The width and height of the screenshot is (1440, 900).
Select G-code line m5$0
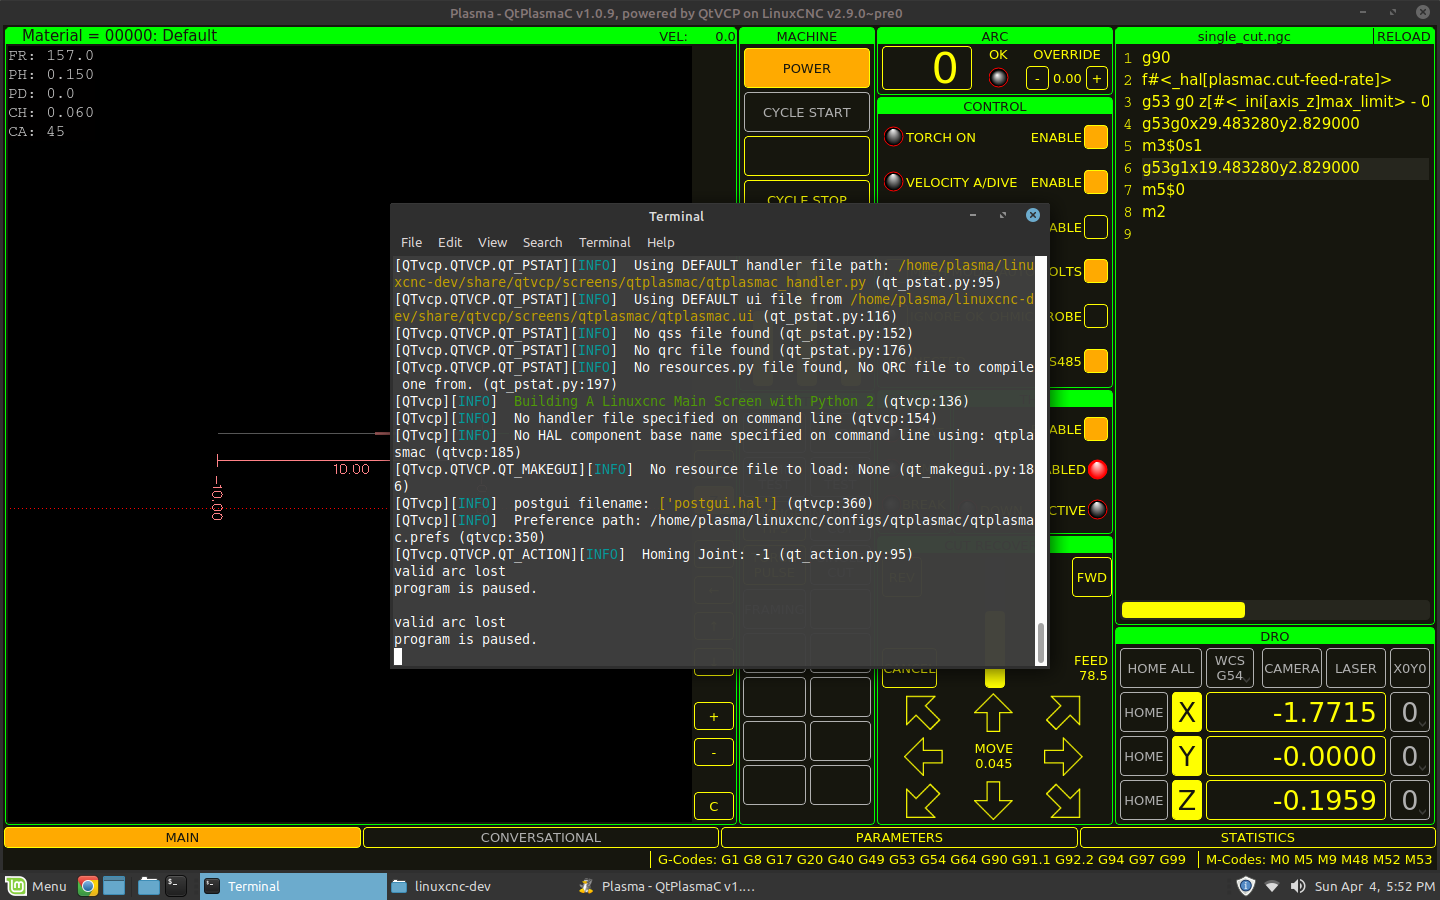tap(1163, 189)
